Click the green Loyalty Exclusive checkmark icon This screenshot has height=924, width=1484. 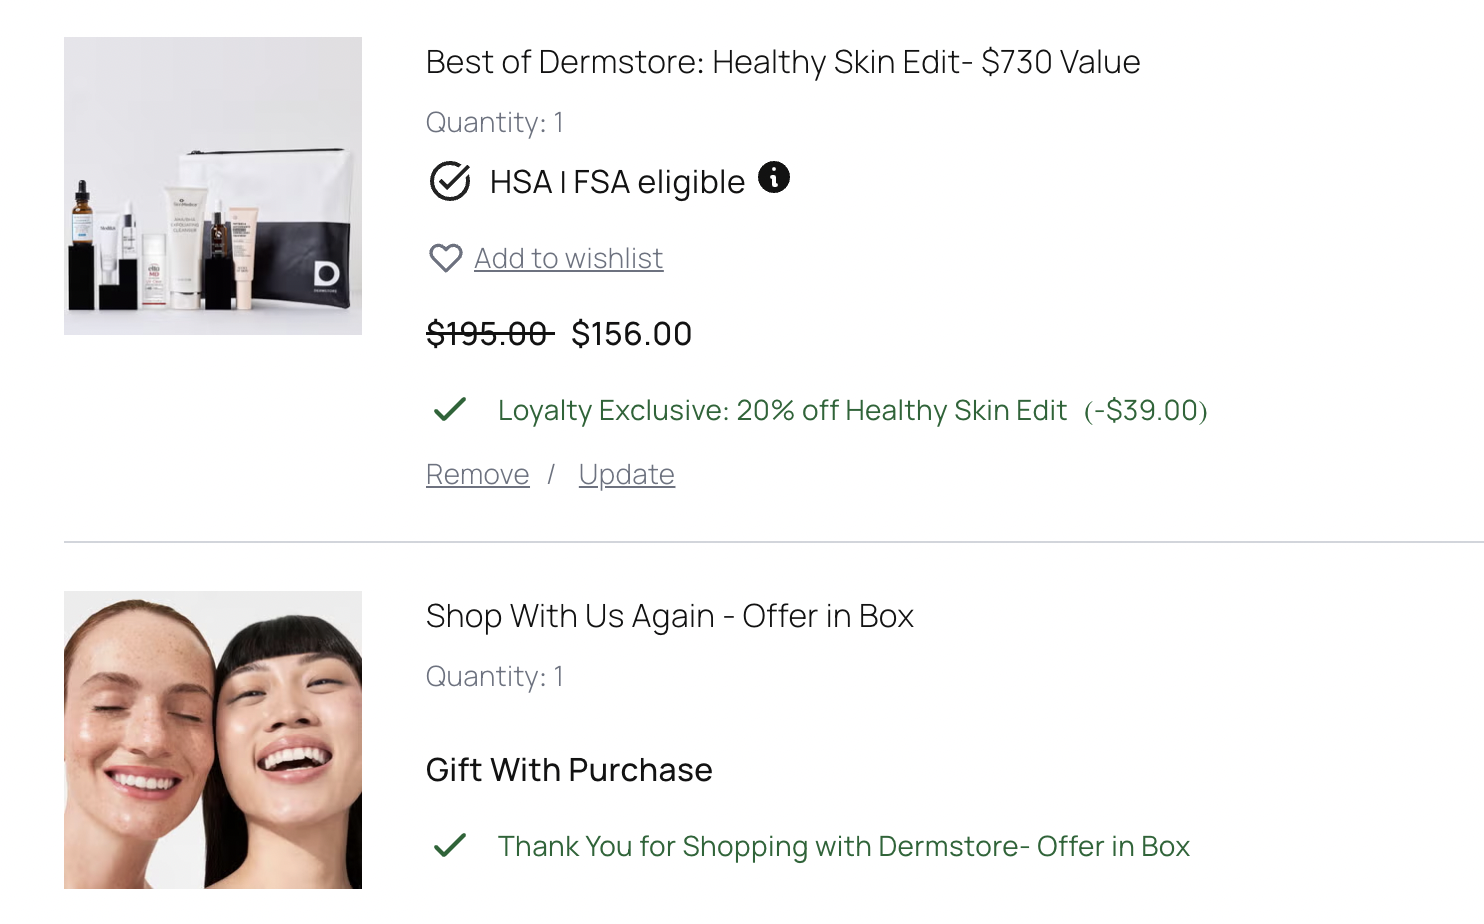coord(450,410)
